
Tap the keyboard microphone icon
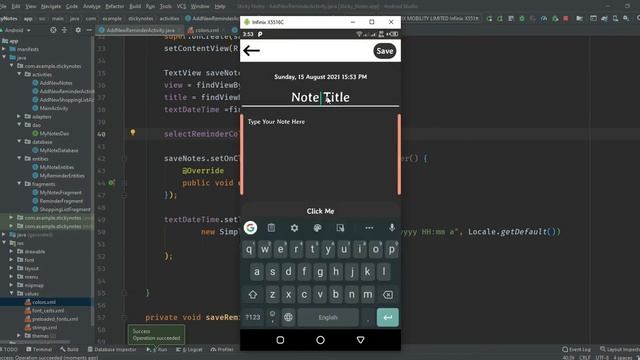[392, 228]
